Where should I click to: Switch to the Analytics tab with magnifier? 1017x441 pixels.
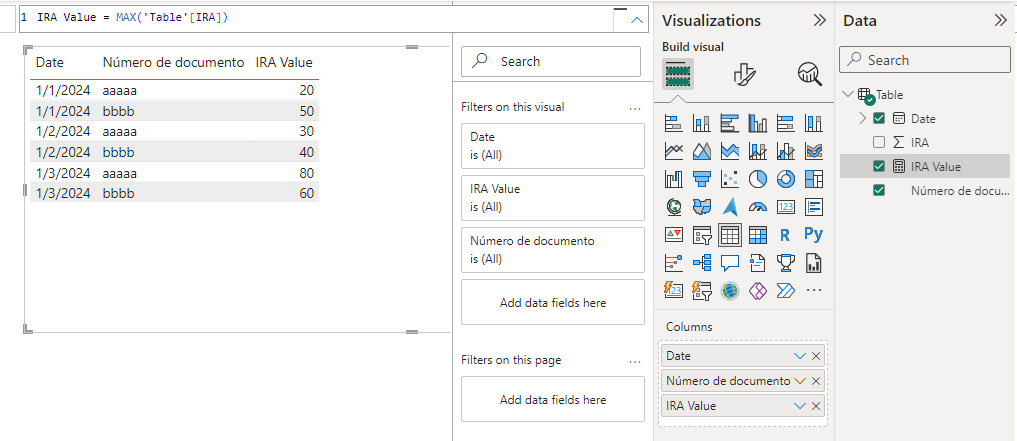coord(809,75)
